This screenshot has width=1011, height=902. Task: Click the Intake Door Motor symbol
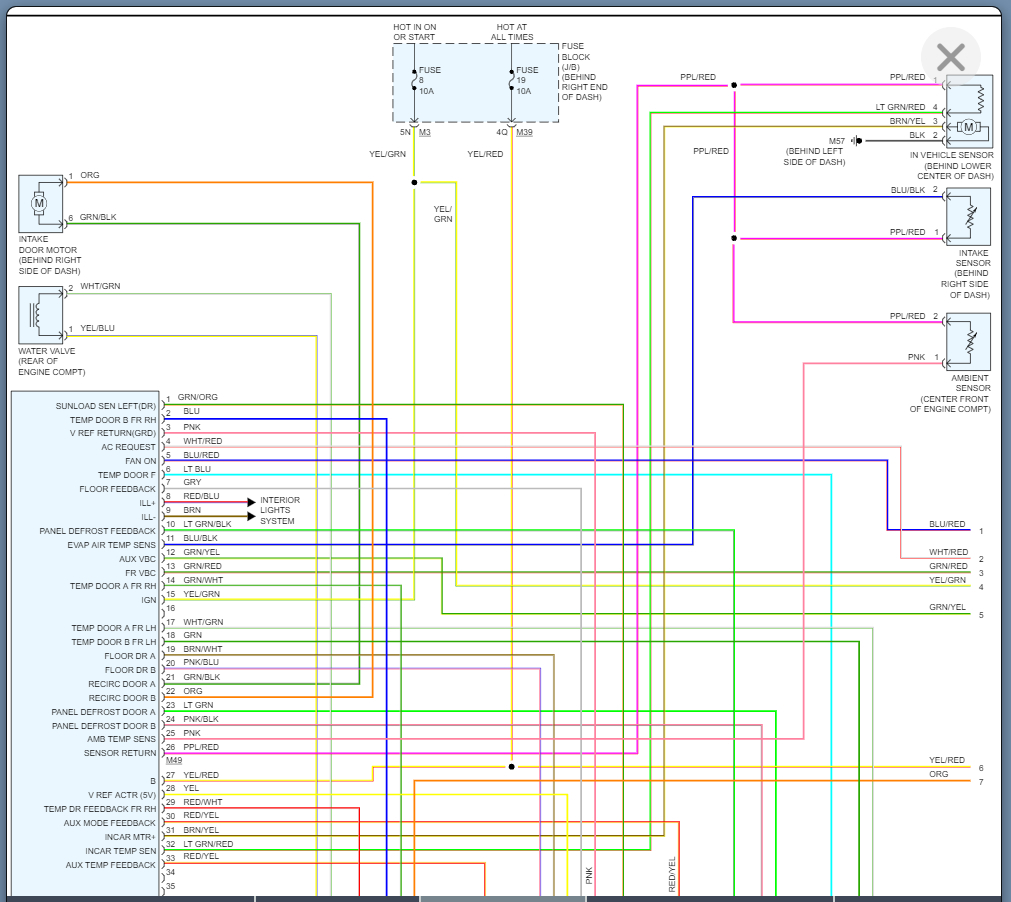(41, 204)
